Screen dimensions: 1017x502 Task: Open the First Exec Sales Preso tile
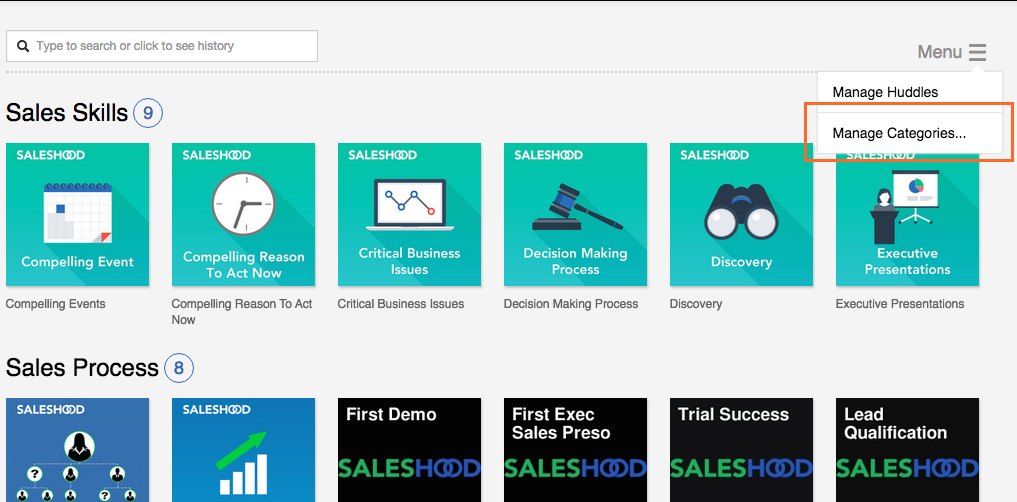pos(575,450)
